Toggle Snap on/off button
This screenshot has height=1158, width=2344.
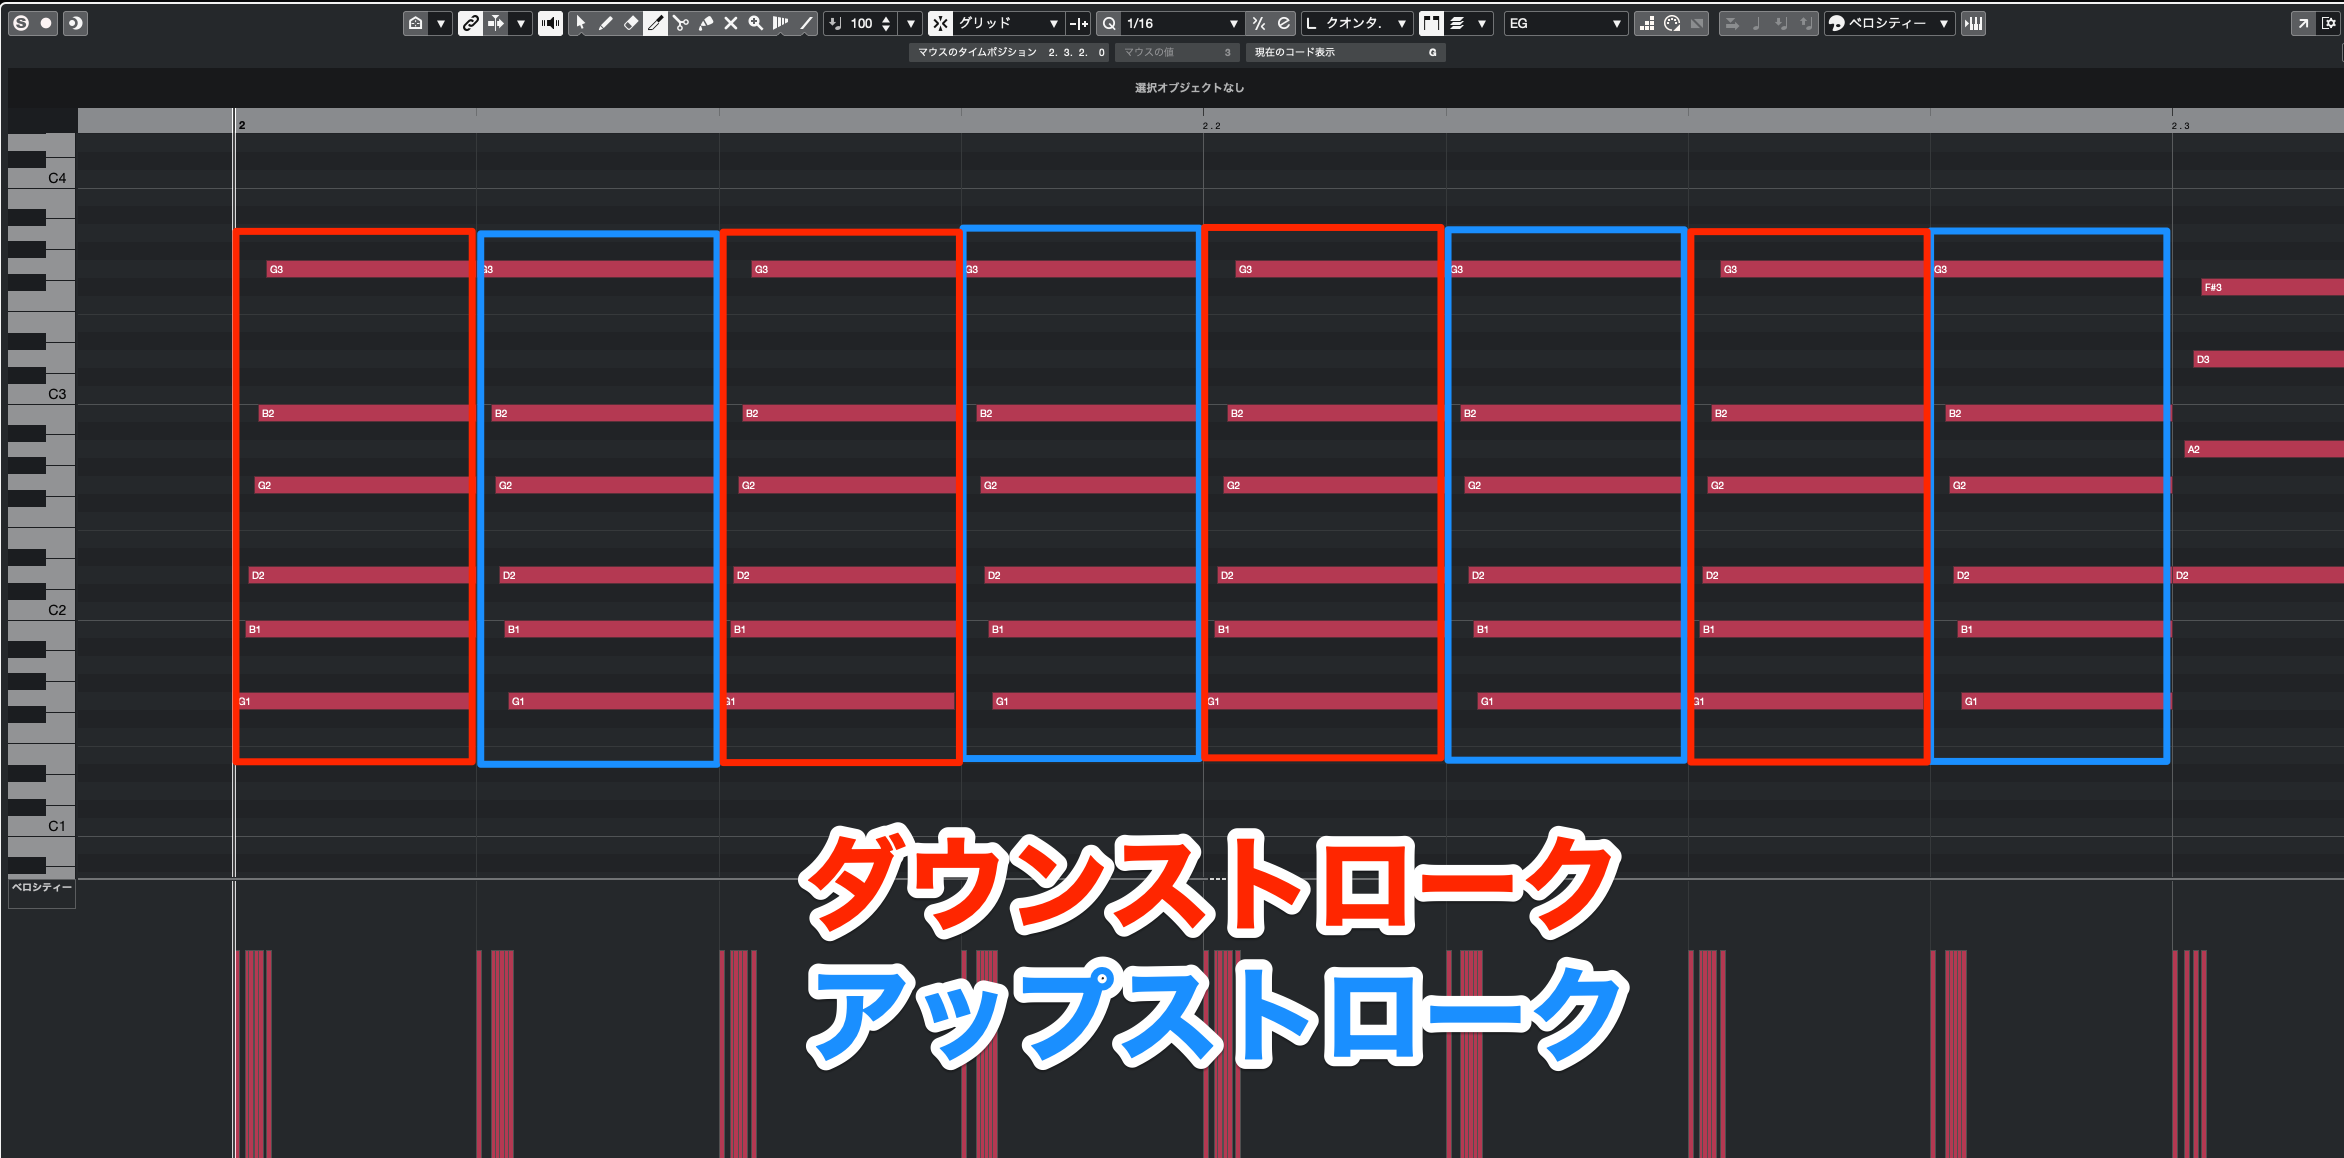click(x=940, y=23)
